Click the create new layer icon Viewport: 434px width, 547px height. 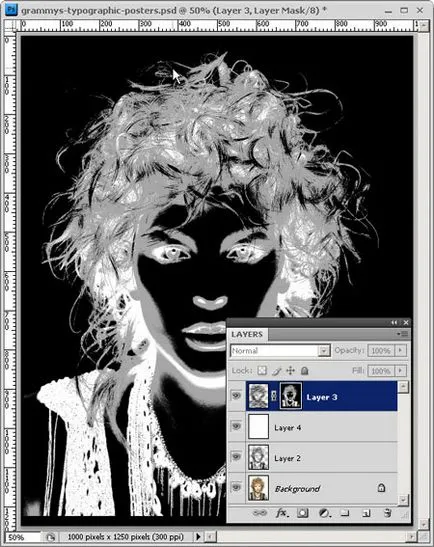point(366,513)
